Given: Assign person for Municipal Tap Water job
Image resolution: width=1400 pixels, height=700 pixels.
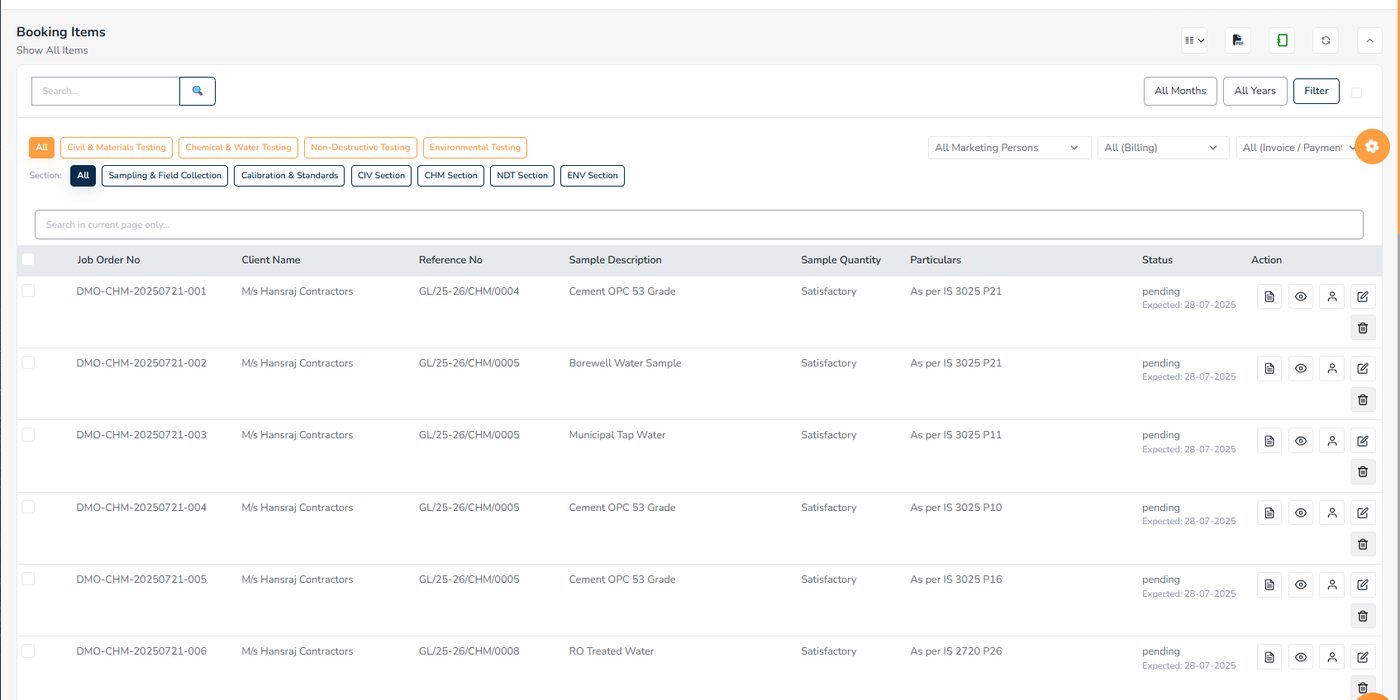Looking at the screenshot, I should click(x=1332, y=441).
